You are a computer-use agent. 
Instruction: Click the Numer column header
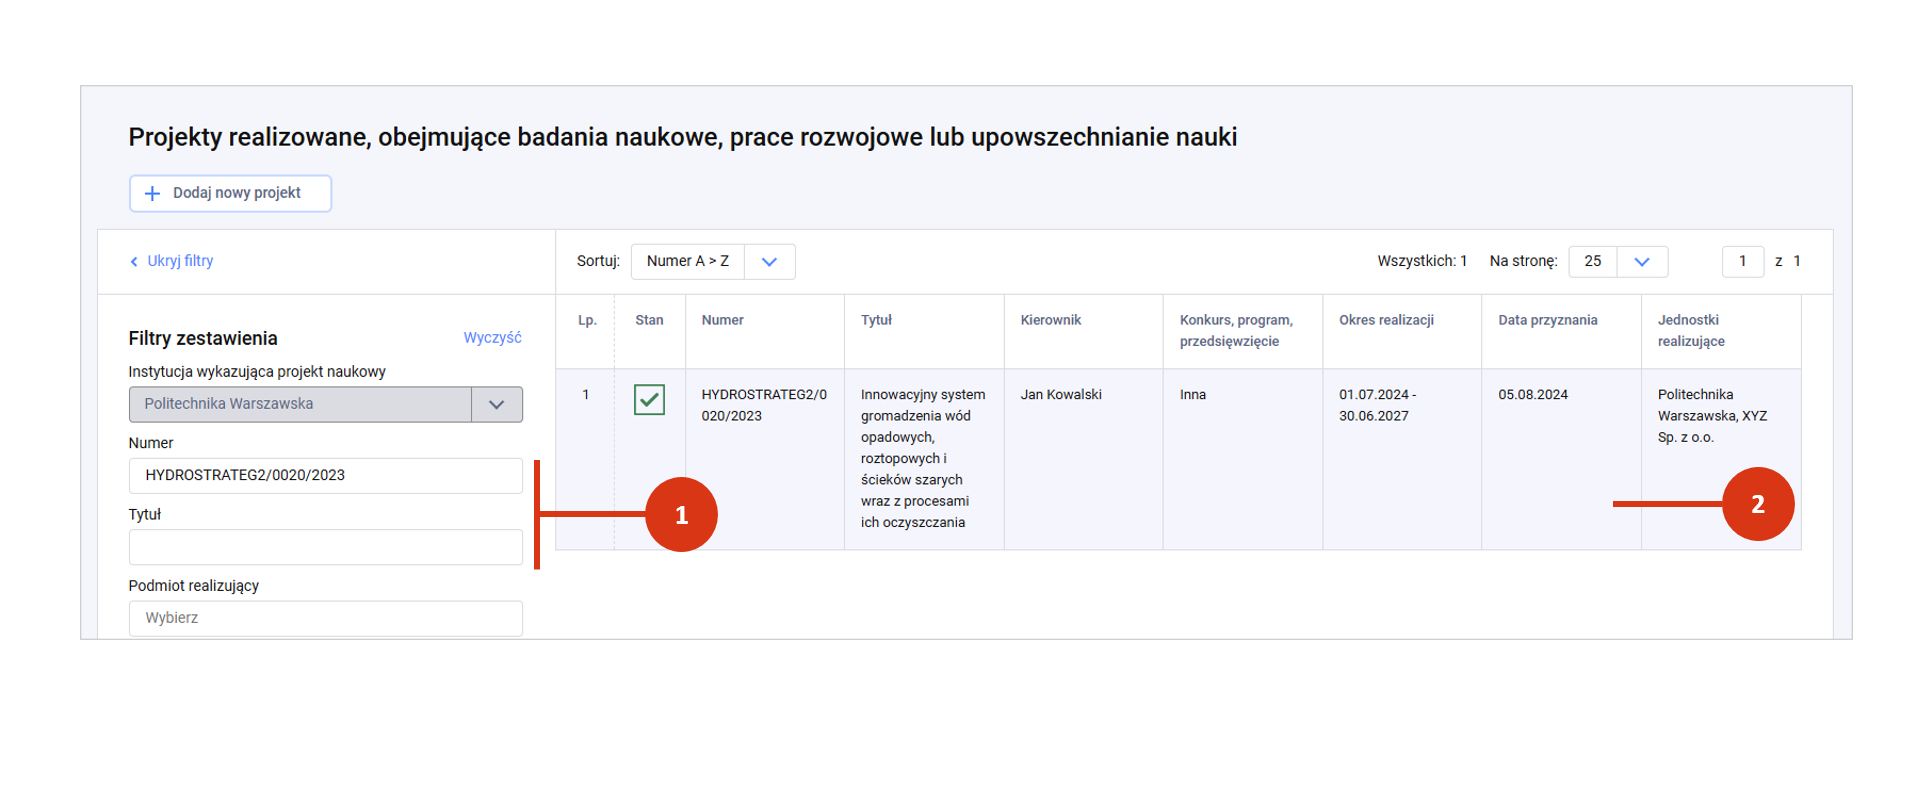tap(722, 320)
